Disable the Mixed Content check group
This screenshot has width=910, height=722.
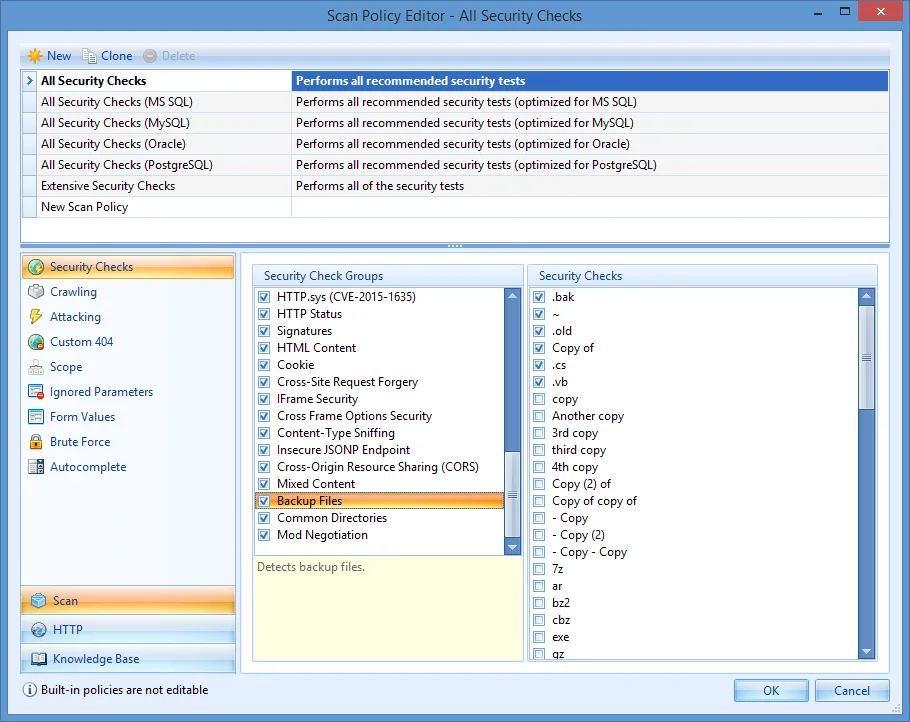coord(263,483)
